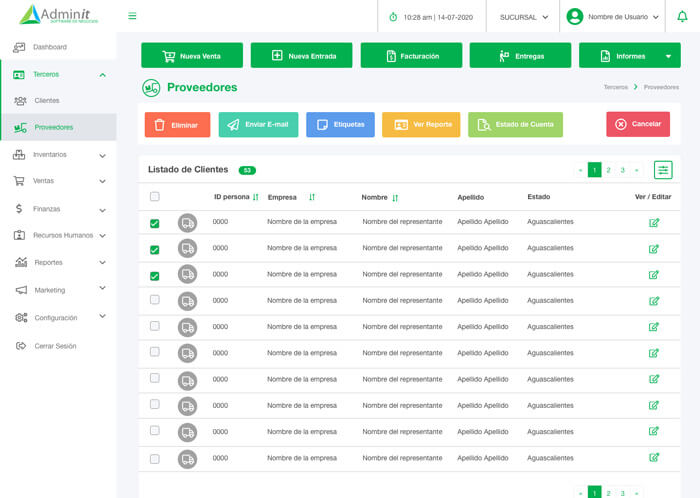Toggle the select-all checkbox in table header

pos(154,196)
